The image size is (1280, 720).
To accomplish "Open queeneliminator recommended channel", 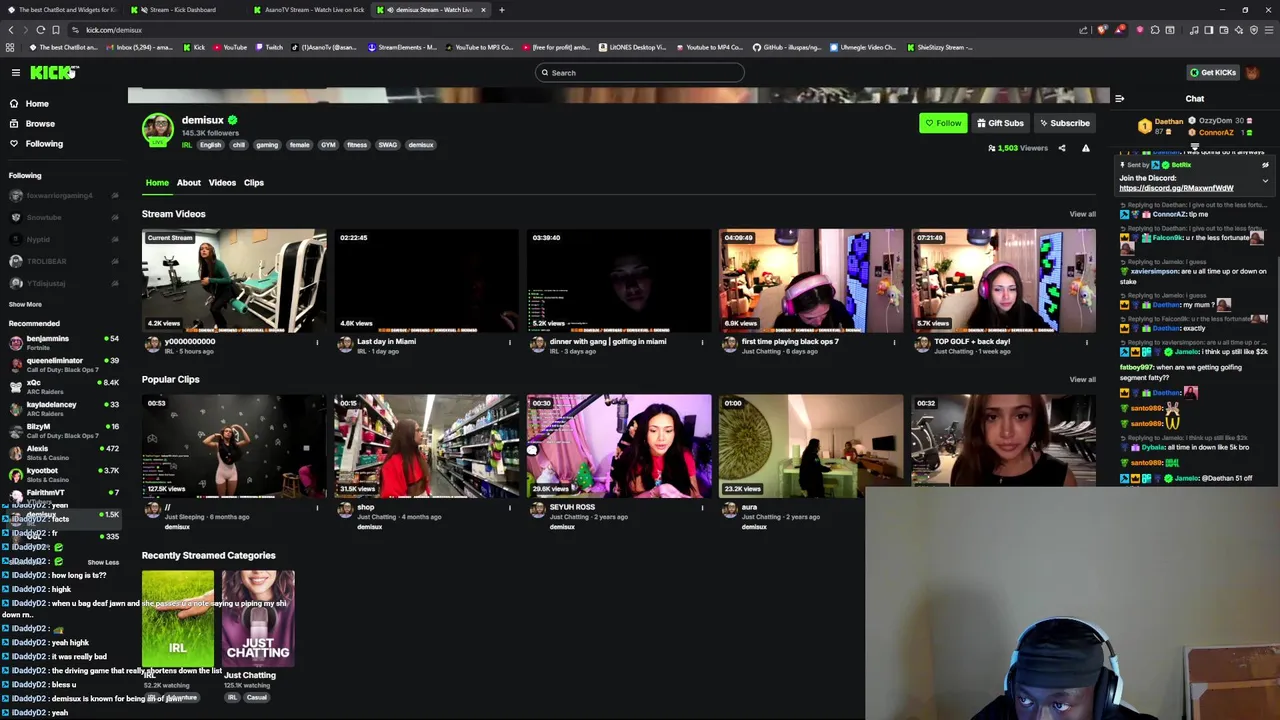I will pos(64,365).
